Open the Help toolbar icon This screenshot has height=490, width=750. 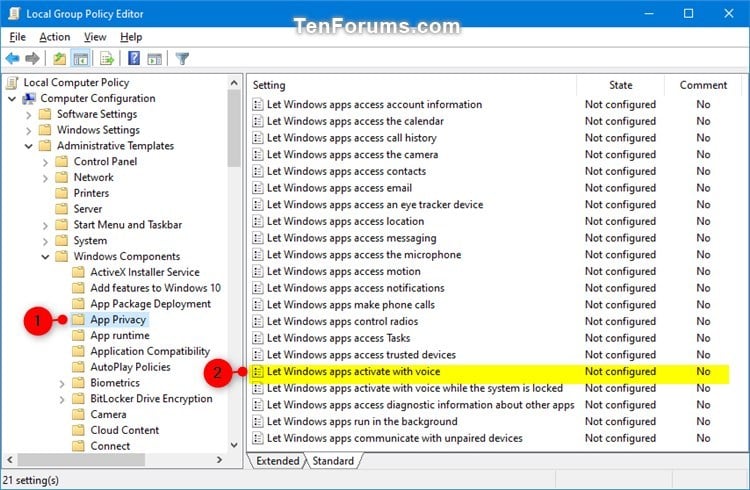tap(134, 59)
